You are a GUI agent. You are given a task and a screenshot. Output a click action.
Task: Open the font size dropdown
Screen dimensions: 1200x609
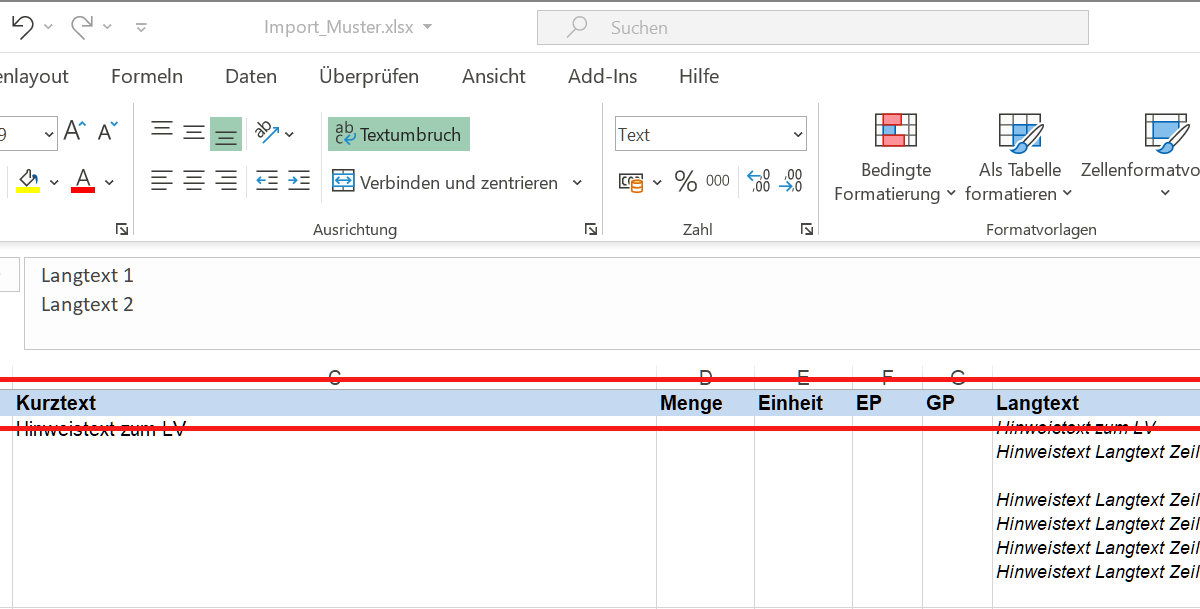pos(49,134)
